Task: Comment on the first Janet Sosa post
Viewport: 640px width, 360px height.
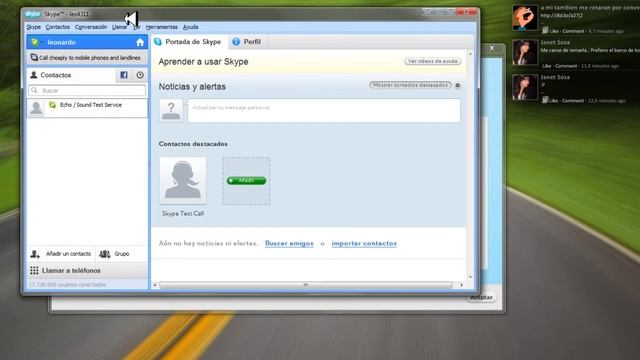Action: [x=566, y=66]
